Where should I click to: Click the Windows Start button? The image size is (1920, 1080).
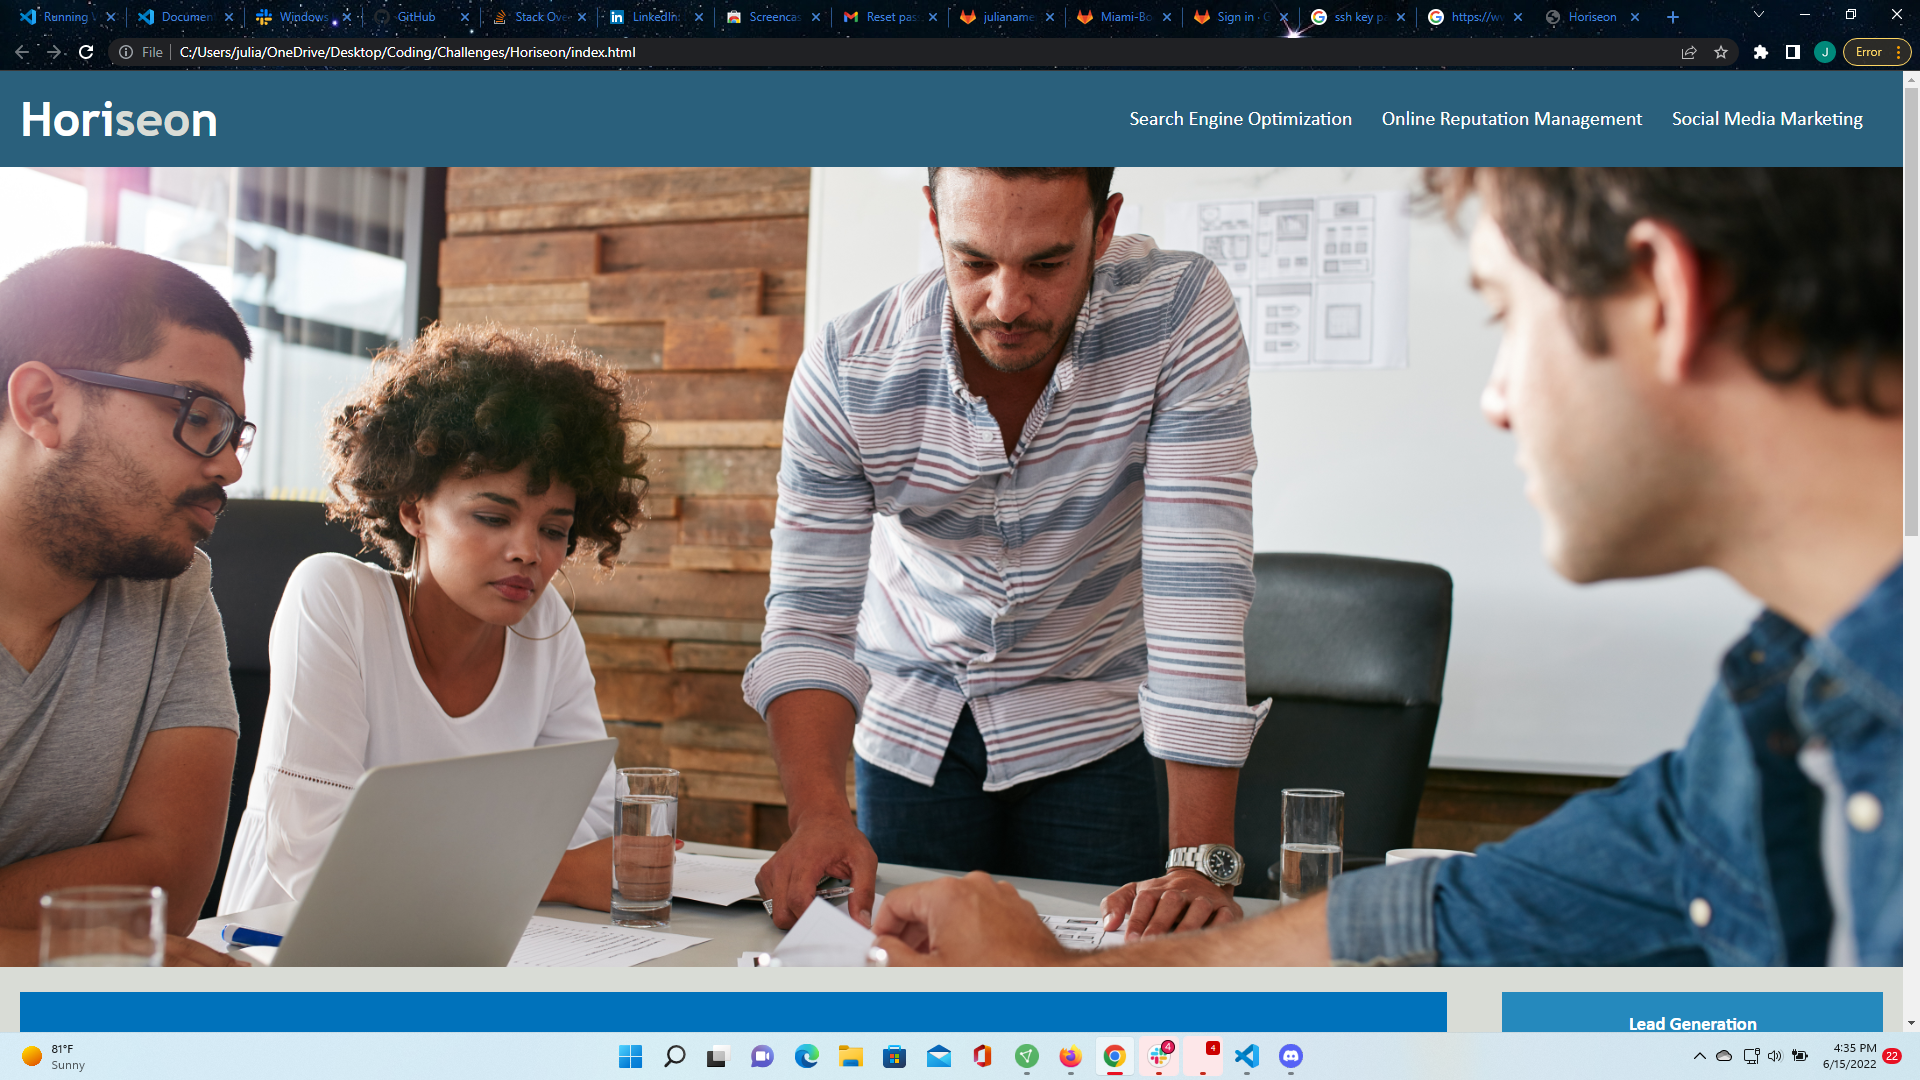click(x=630, y=1056)
